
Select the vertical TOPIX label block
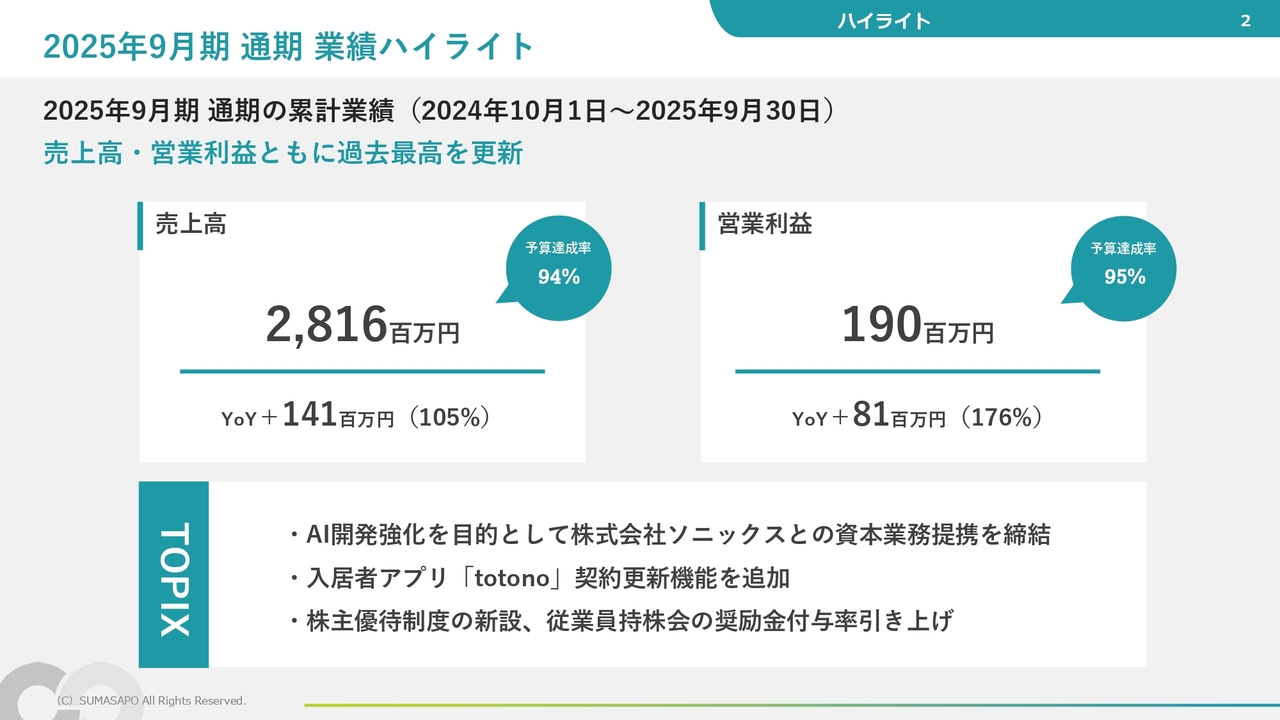pos(174,575)
